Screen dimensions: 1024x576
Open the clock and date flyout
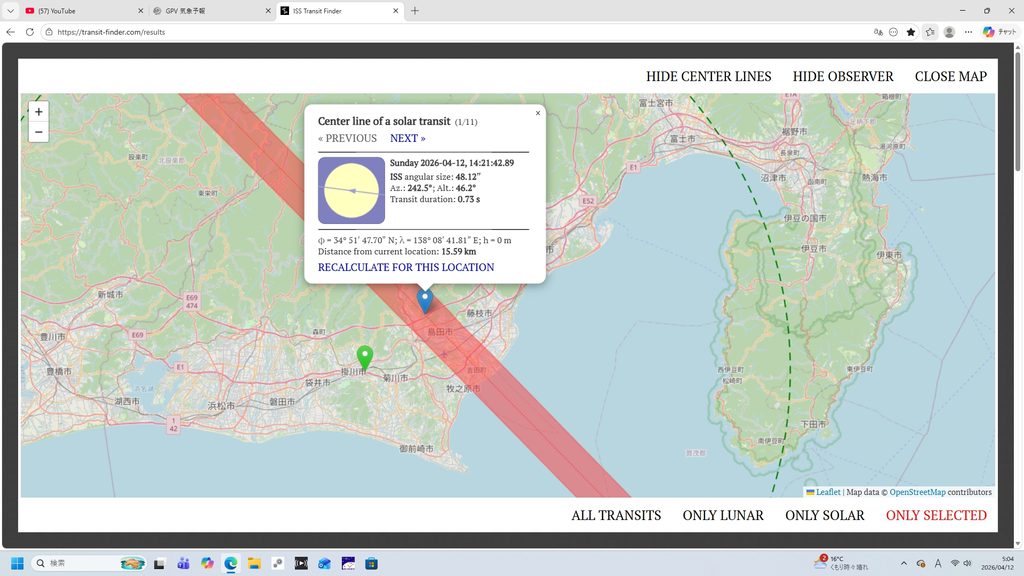(997, 563)
